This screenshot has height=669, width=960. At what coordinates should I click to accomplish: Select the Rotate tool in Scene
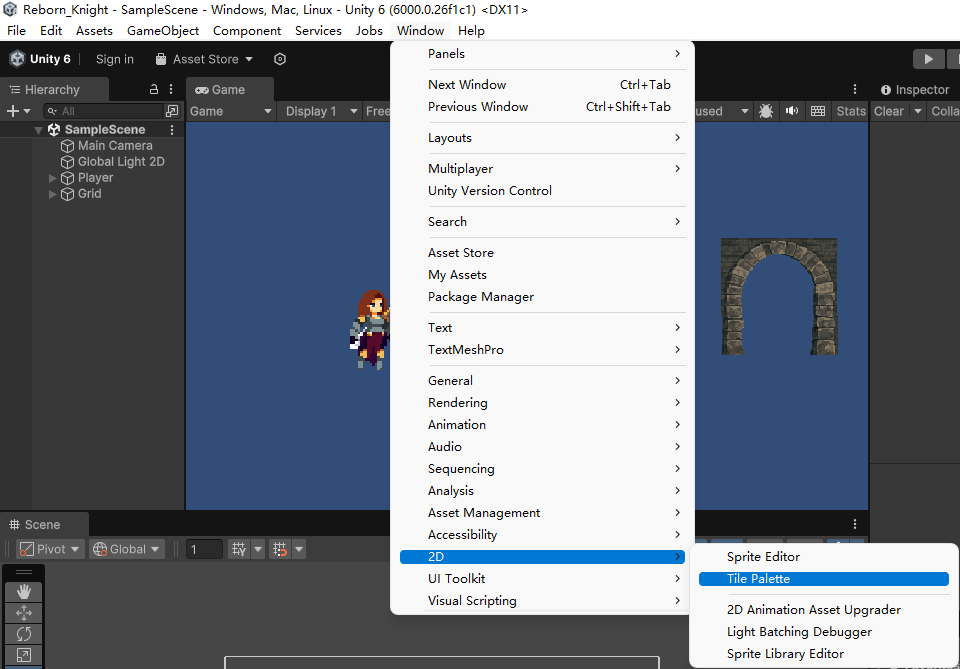coord(24,633)
